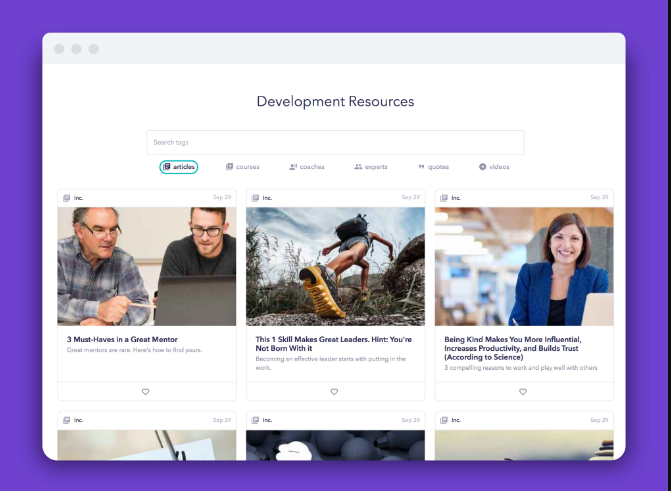Switch to the courses tab
The image size is (671, 491).
(x=242, y=167)
